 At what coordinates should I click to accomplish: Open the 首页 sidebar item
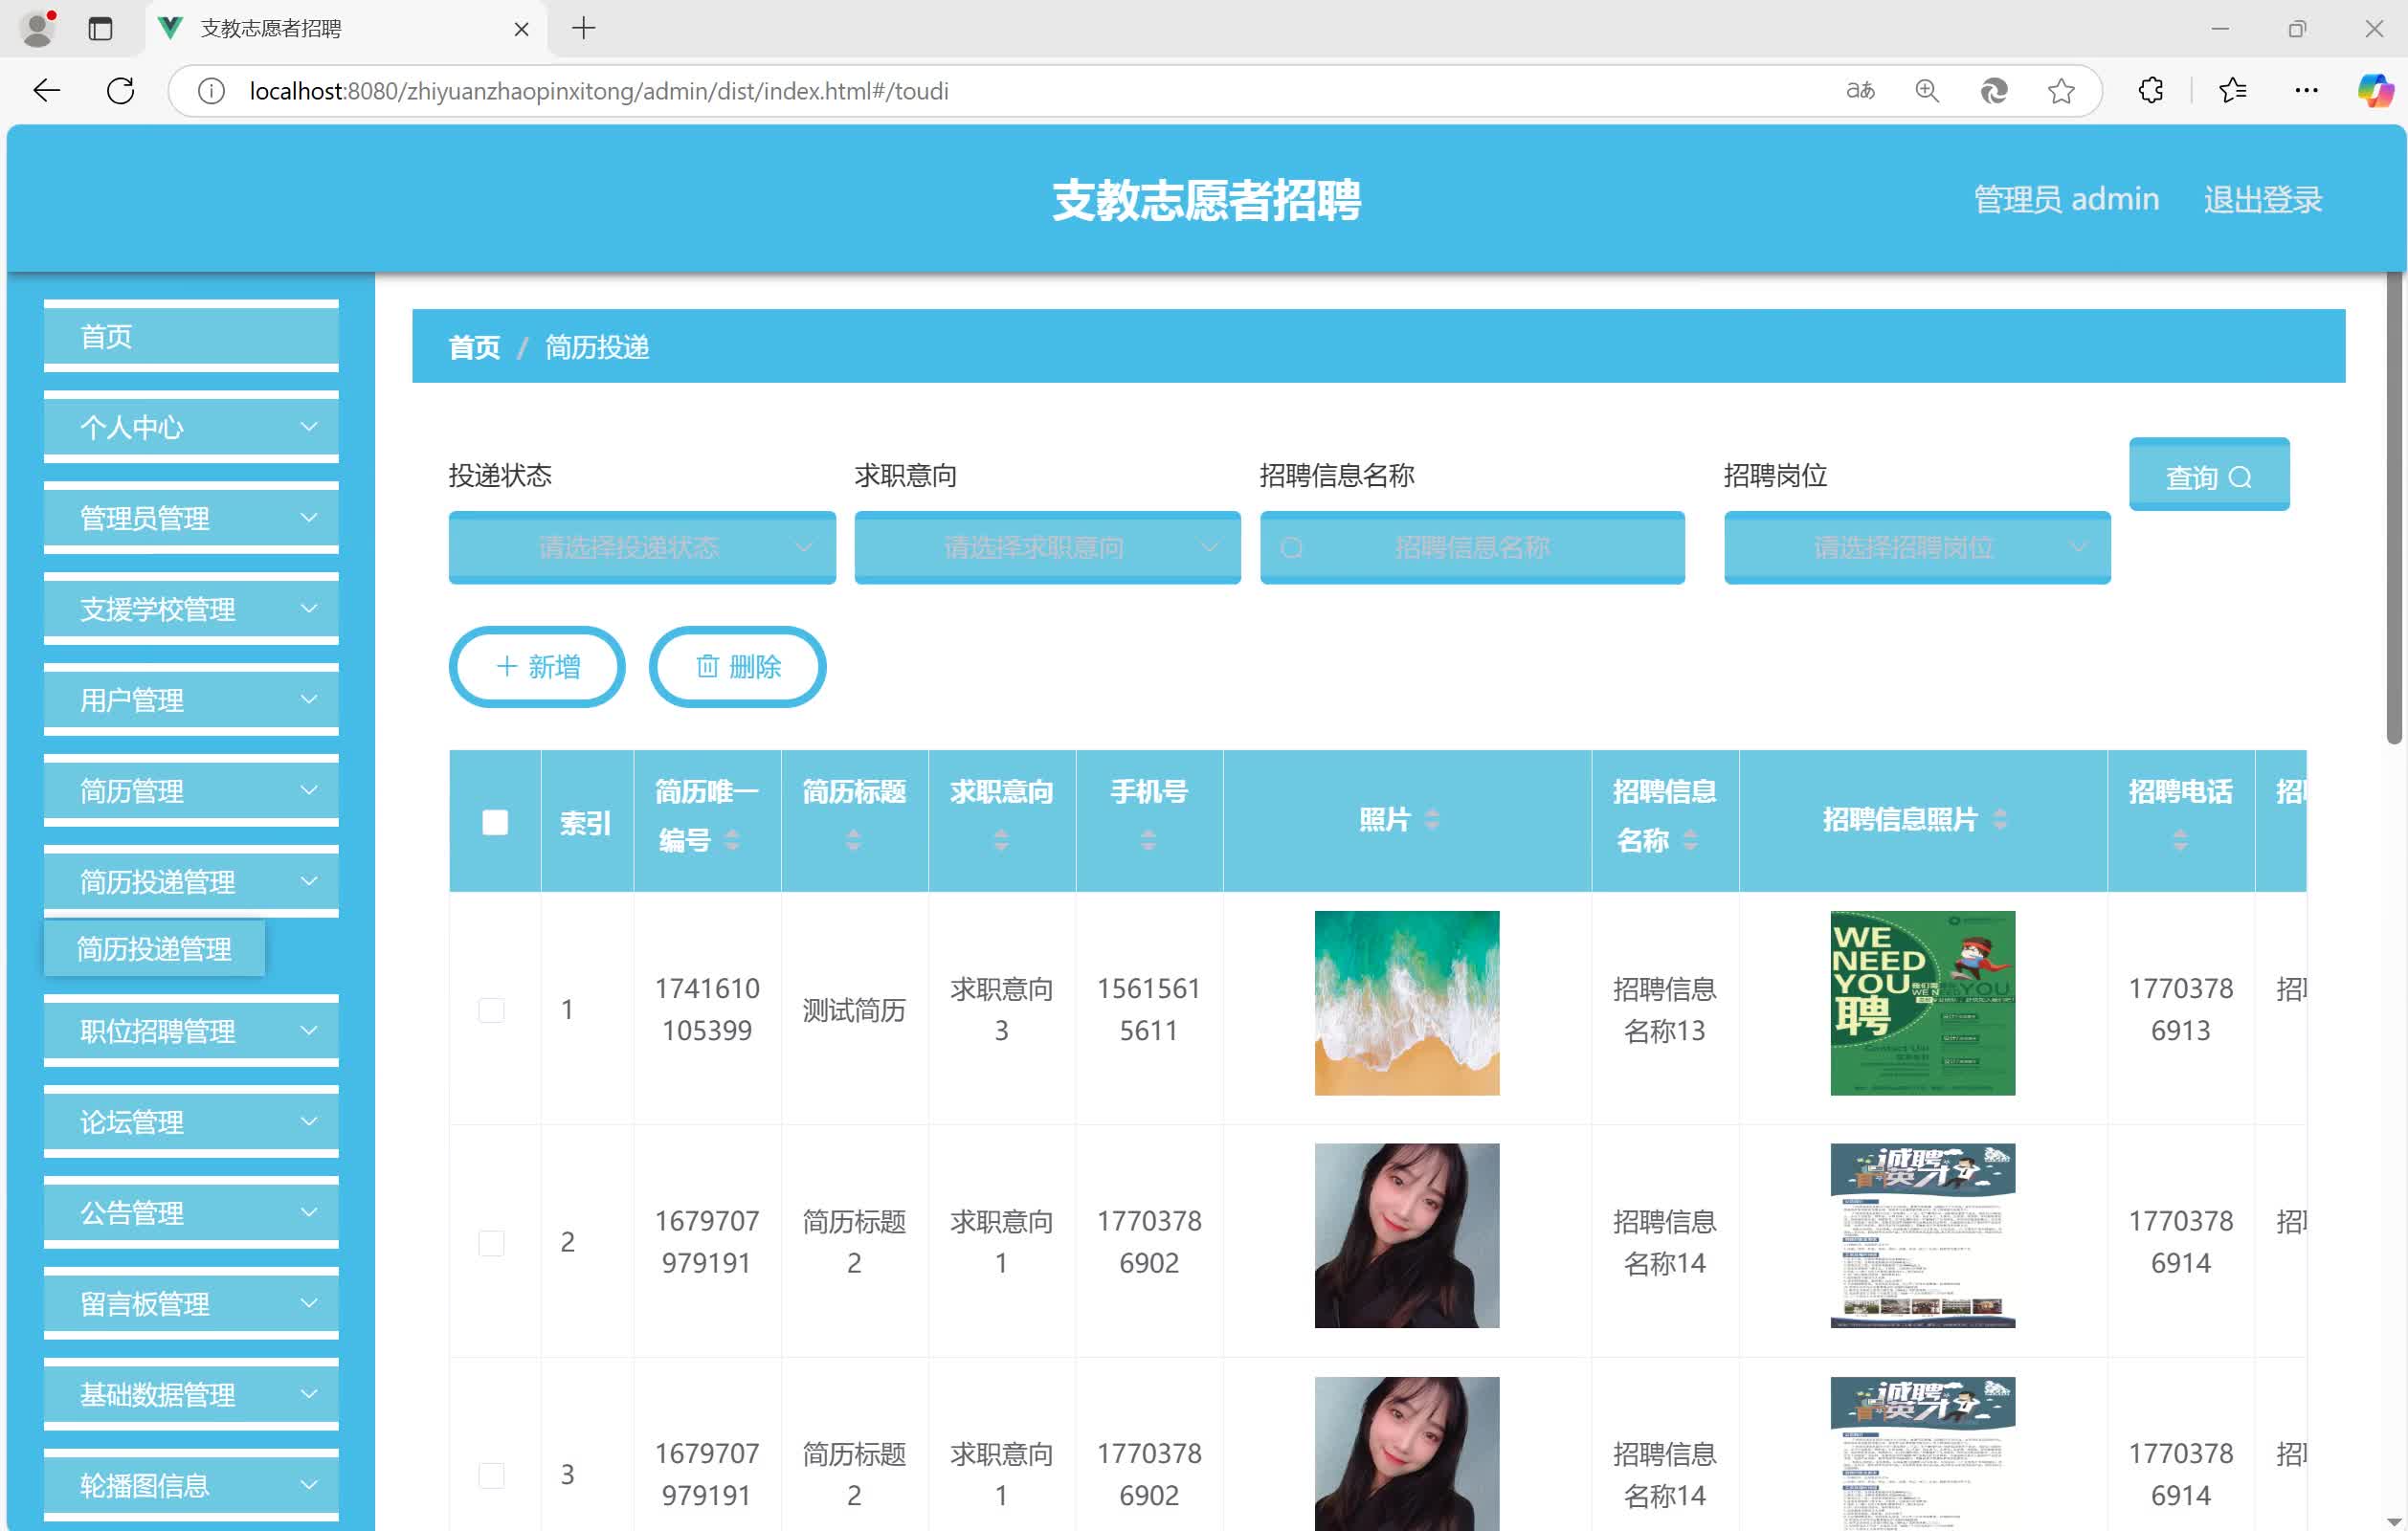(x=191, y=336)
